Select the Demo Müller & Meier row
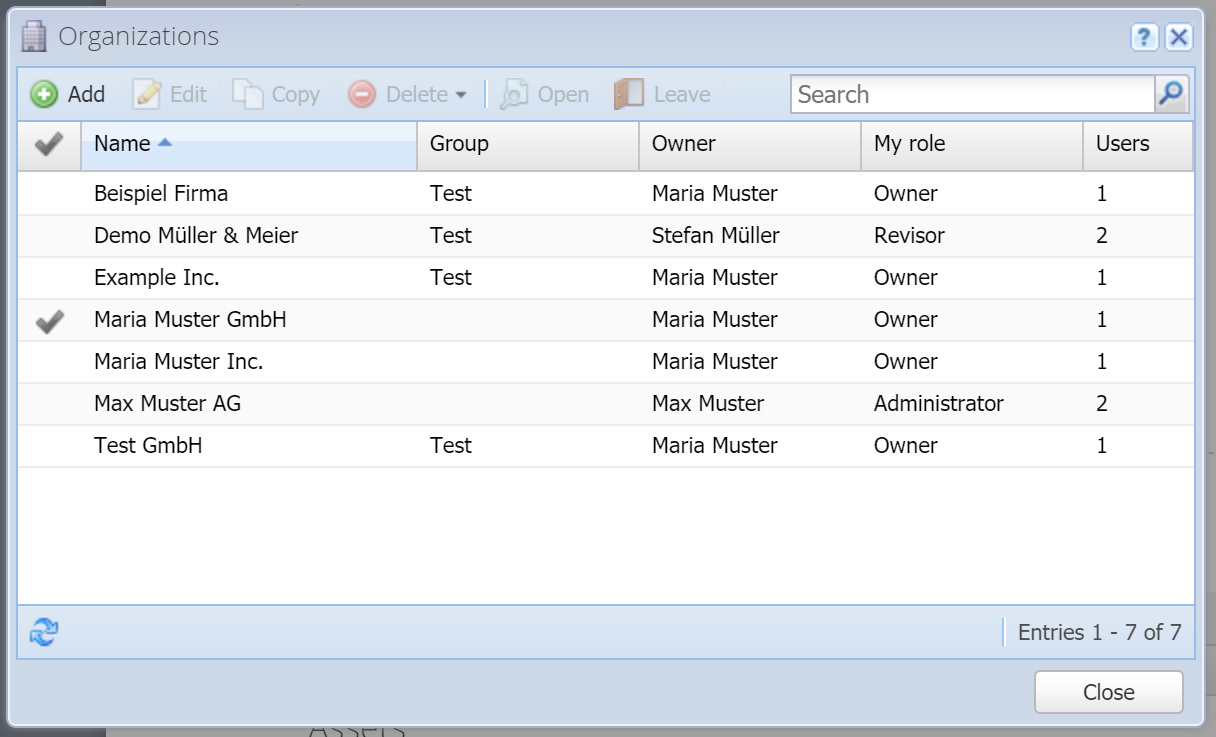Image resolution: width=1216 pixels, height=737 pixels. click(606, 236)
